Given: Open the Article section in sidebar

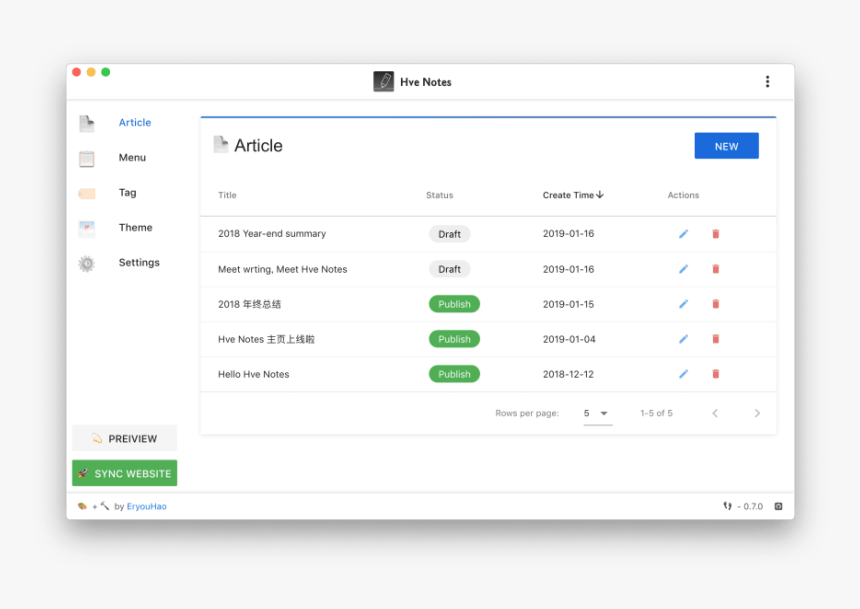Looking at the screenshot, I should pyautogui.click(x=134, y=122).
